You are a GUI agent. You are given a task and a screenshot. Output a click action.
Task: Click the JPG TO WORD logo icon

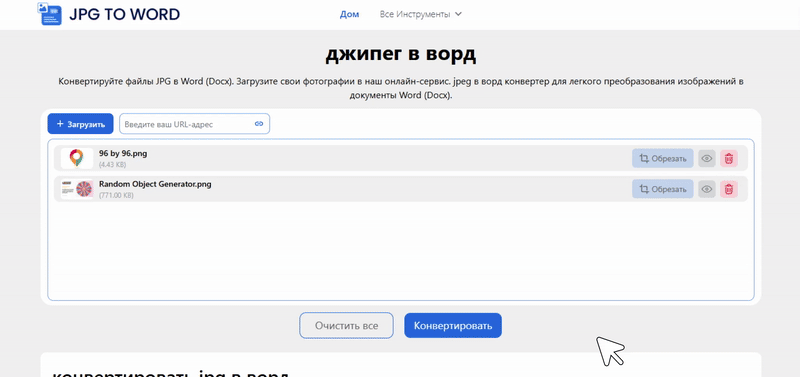[x=49, y=14]
